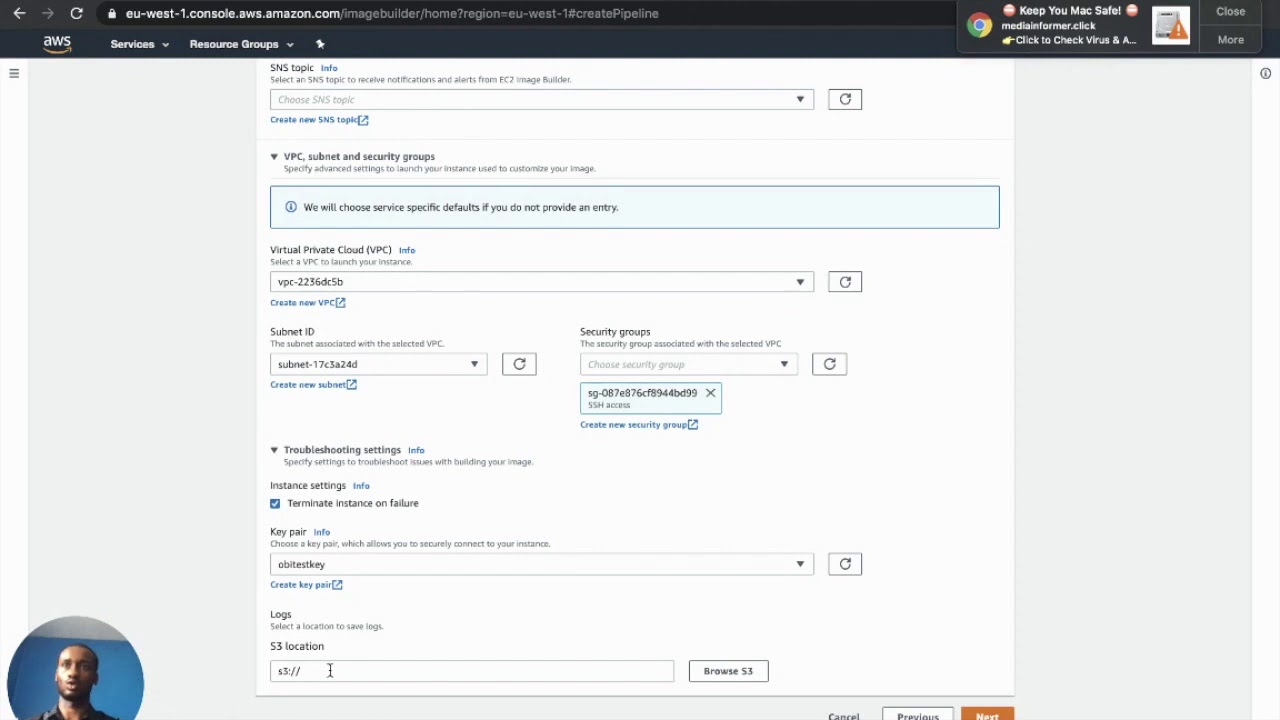The width and height of the screenshot is (1280, 720).
Task: Click the Chrome notification icon
Action: (x=980, y=26)
